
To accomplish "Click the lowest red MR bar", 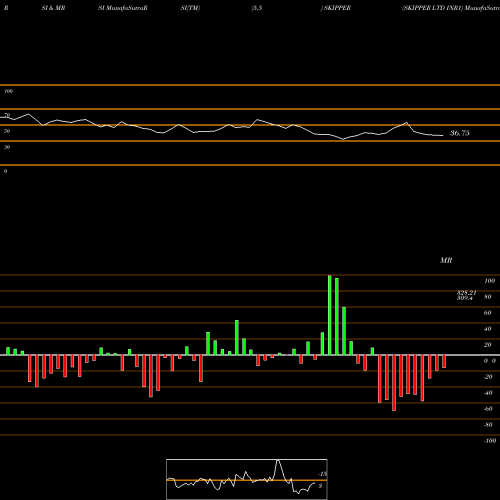I will coord(394,383).
